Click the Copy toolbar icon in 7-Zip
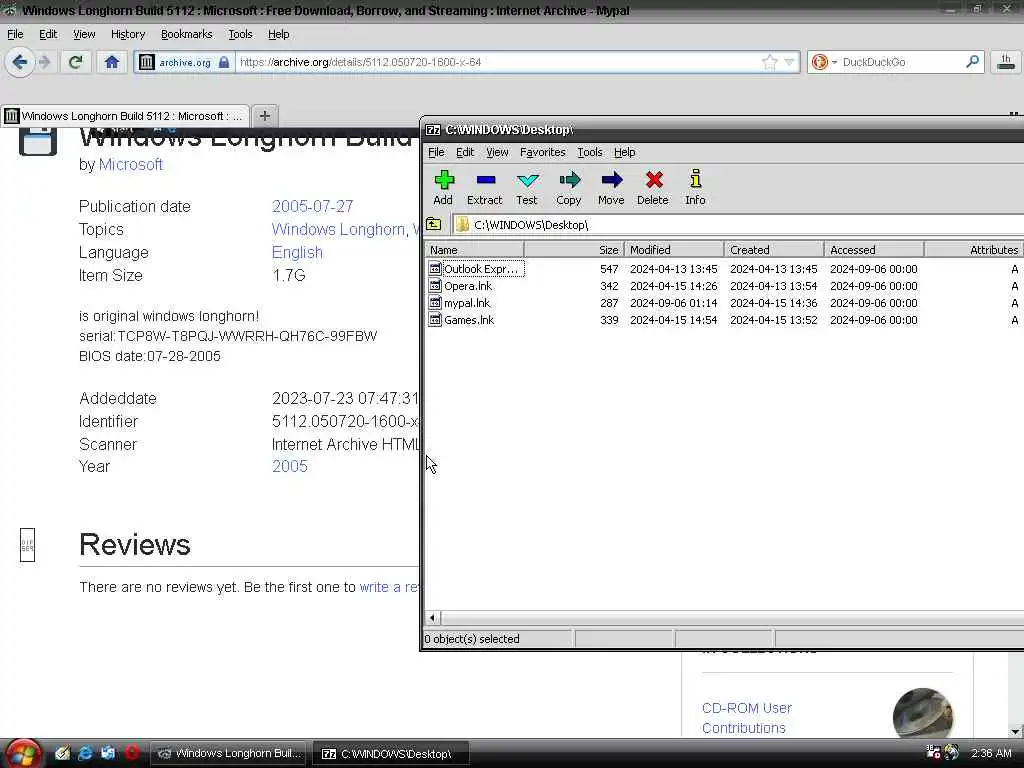 [x=569, y=187]
